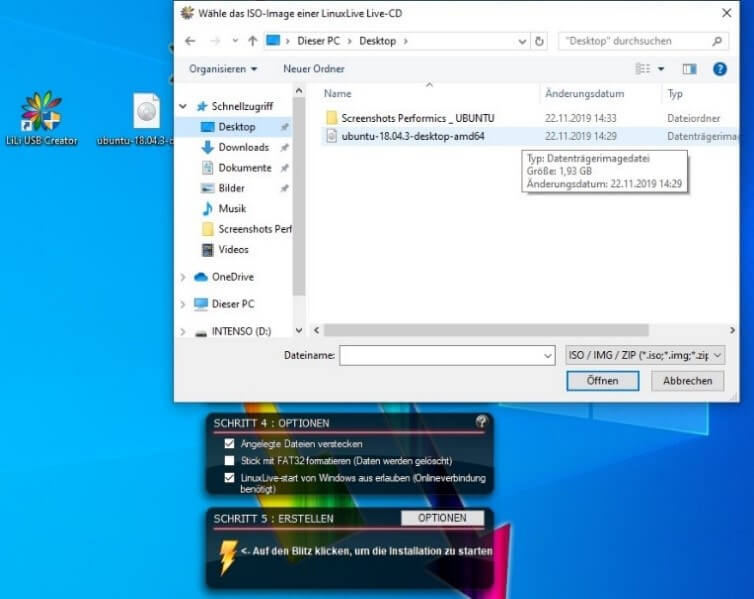The height and width of the screenshot is (599, 754).
Task: Select the ubuntu-18.04.3 ISO desktop icon
Action: [144, 119]
